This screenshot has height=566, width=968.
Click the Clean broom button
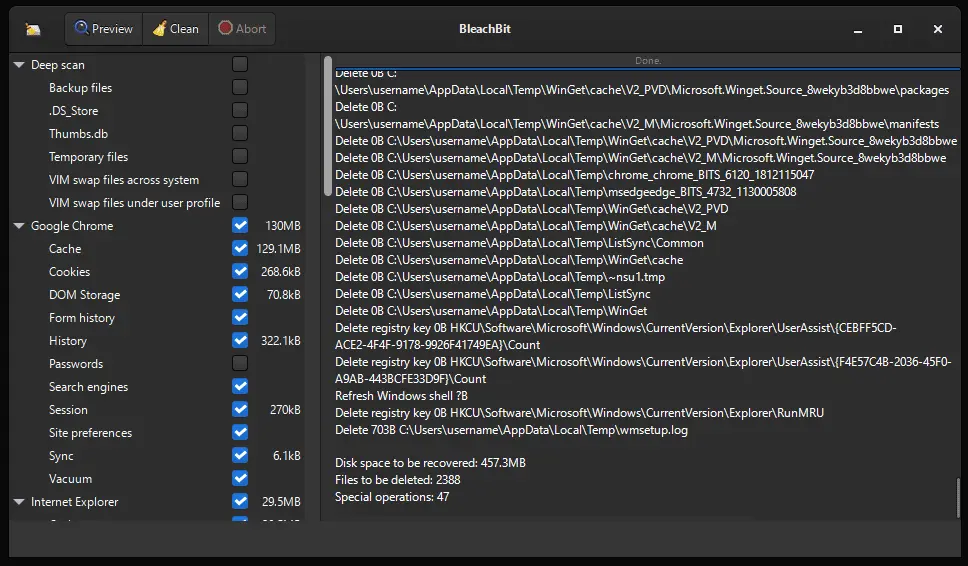point(176,29)
